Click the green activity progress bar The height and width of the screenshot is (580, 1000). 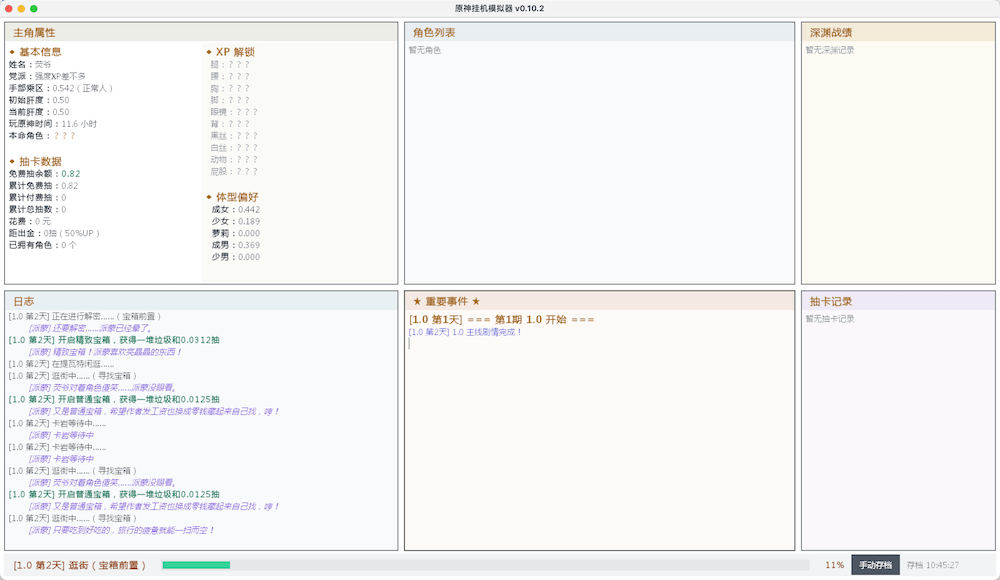click(x=196, y=565)
